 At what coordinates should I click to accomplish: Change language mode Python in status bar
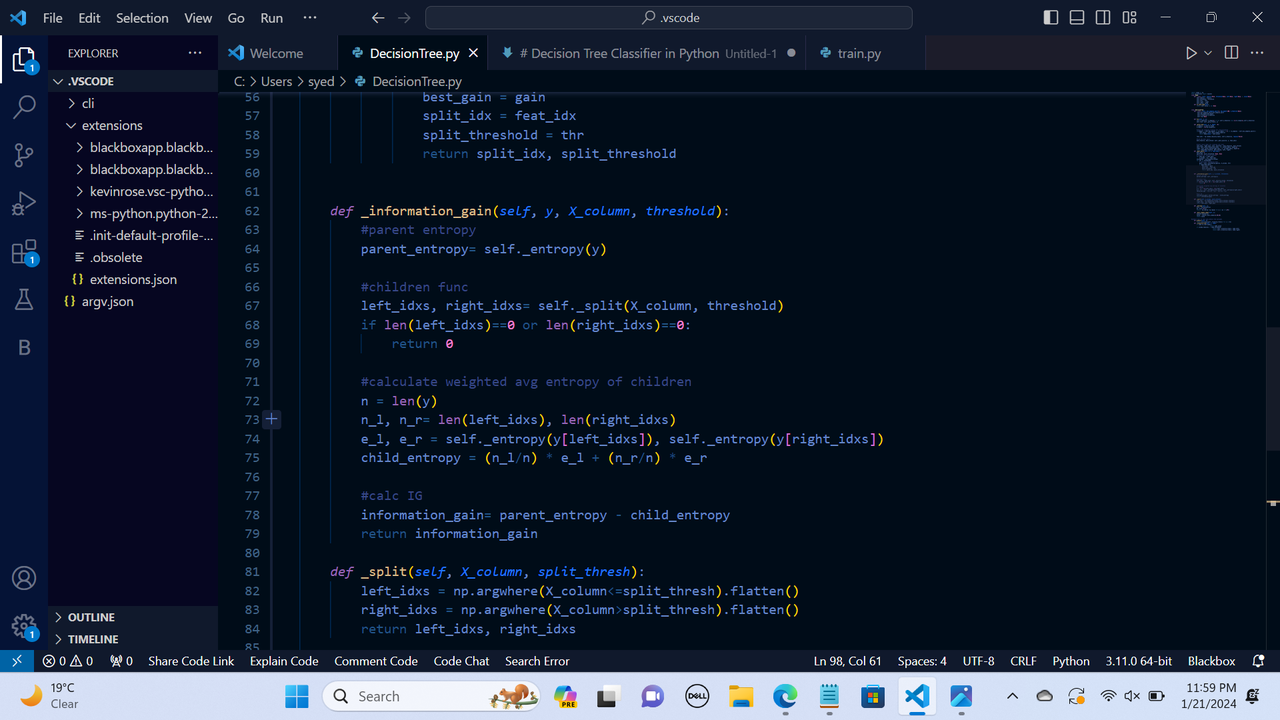tap(1071, 661)
